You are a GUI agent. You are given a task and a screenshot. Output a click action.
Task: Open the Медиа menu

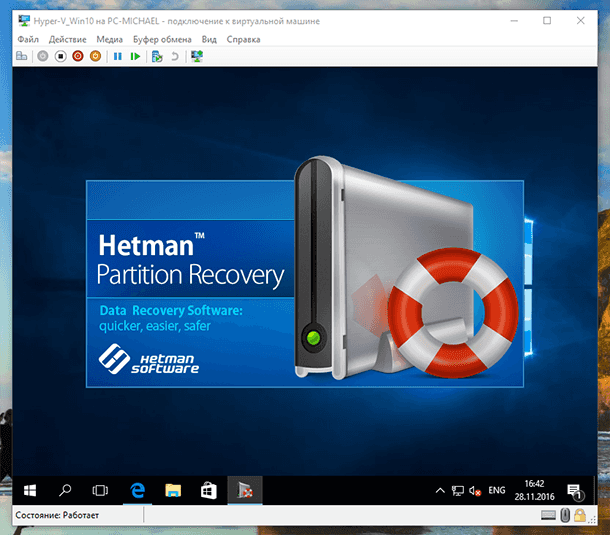[x=109, y=39]
